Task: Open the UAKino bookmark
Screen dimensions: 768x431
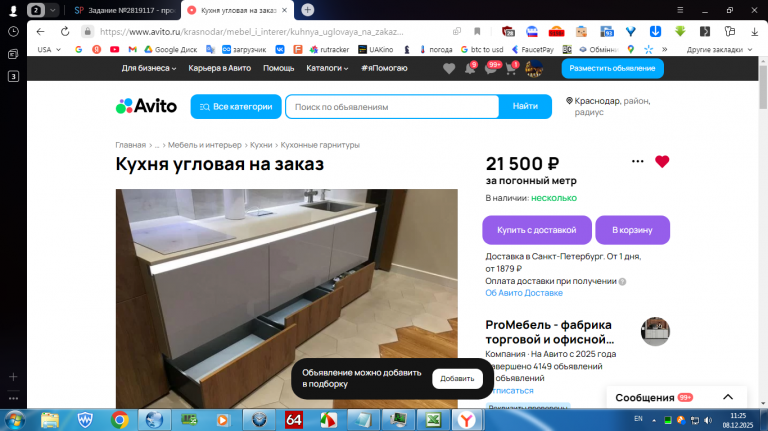Action: (376, 49)
